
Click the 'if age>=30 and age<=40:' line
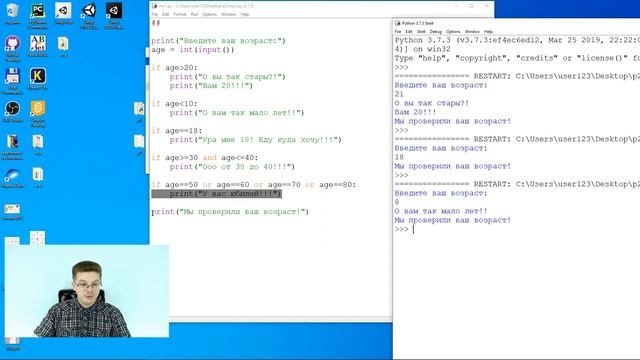(204, 158)
